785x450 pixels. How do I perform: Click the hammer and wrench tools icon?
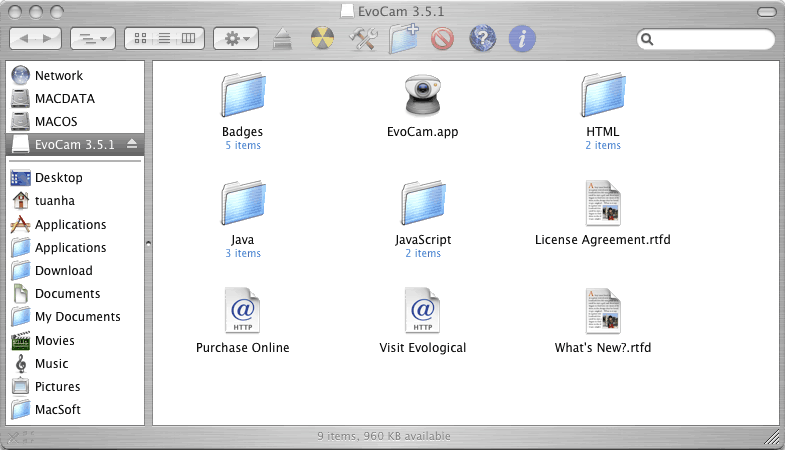362,39
